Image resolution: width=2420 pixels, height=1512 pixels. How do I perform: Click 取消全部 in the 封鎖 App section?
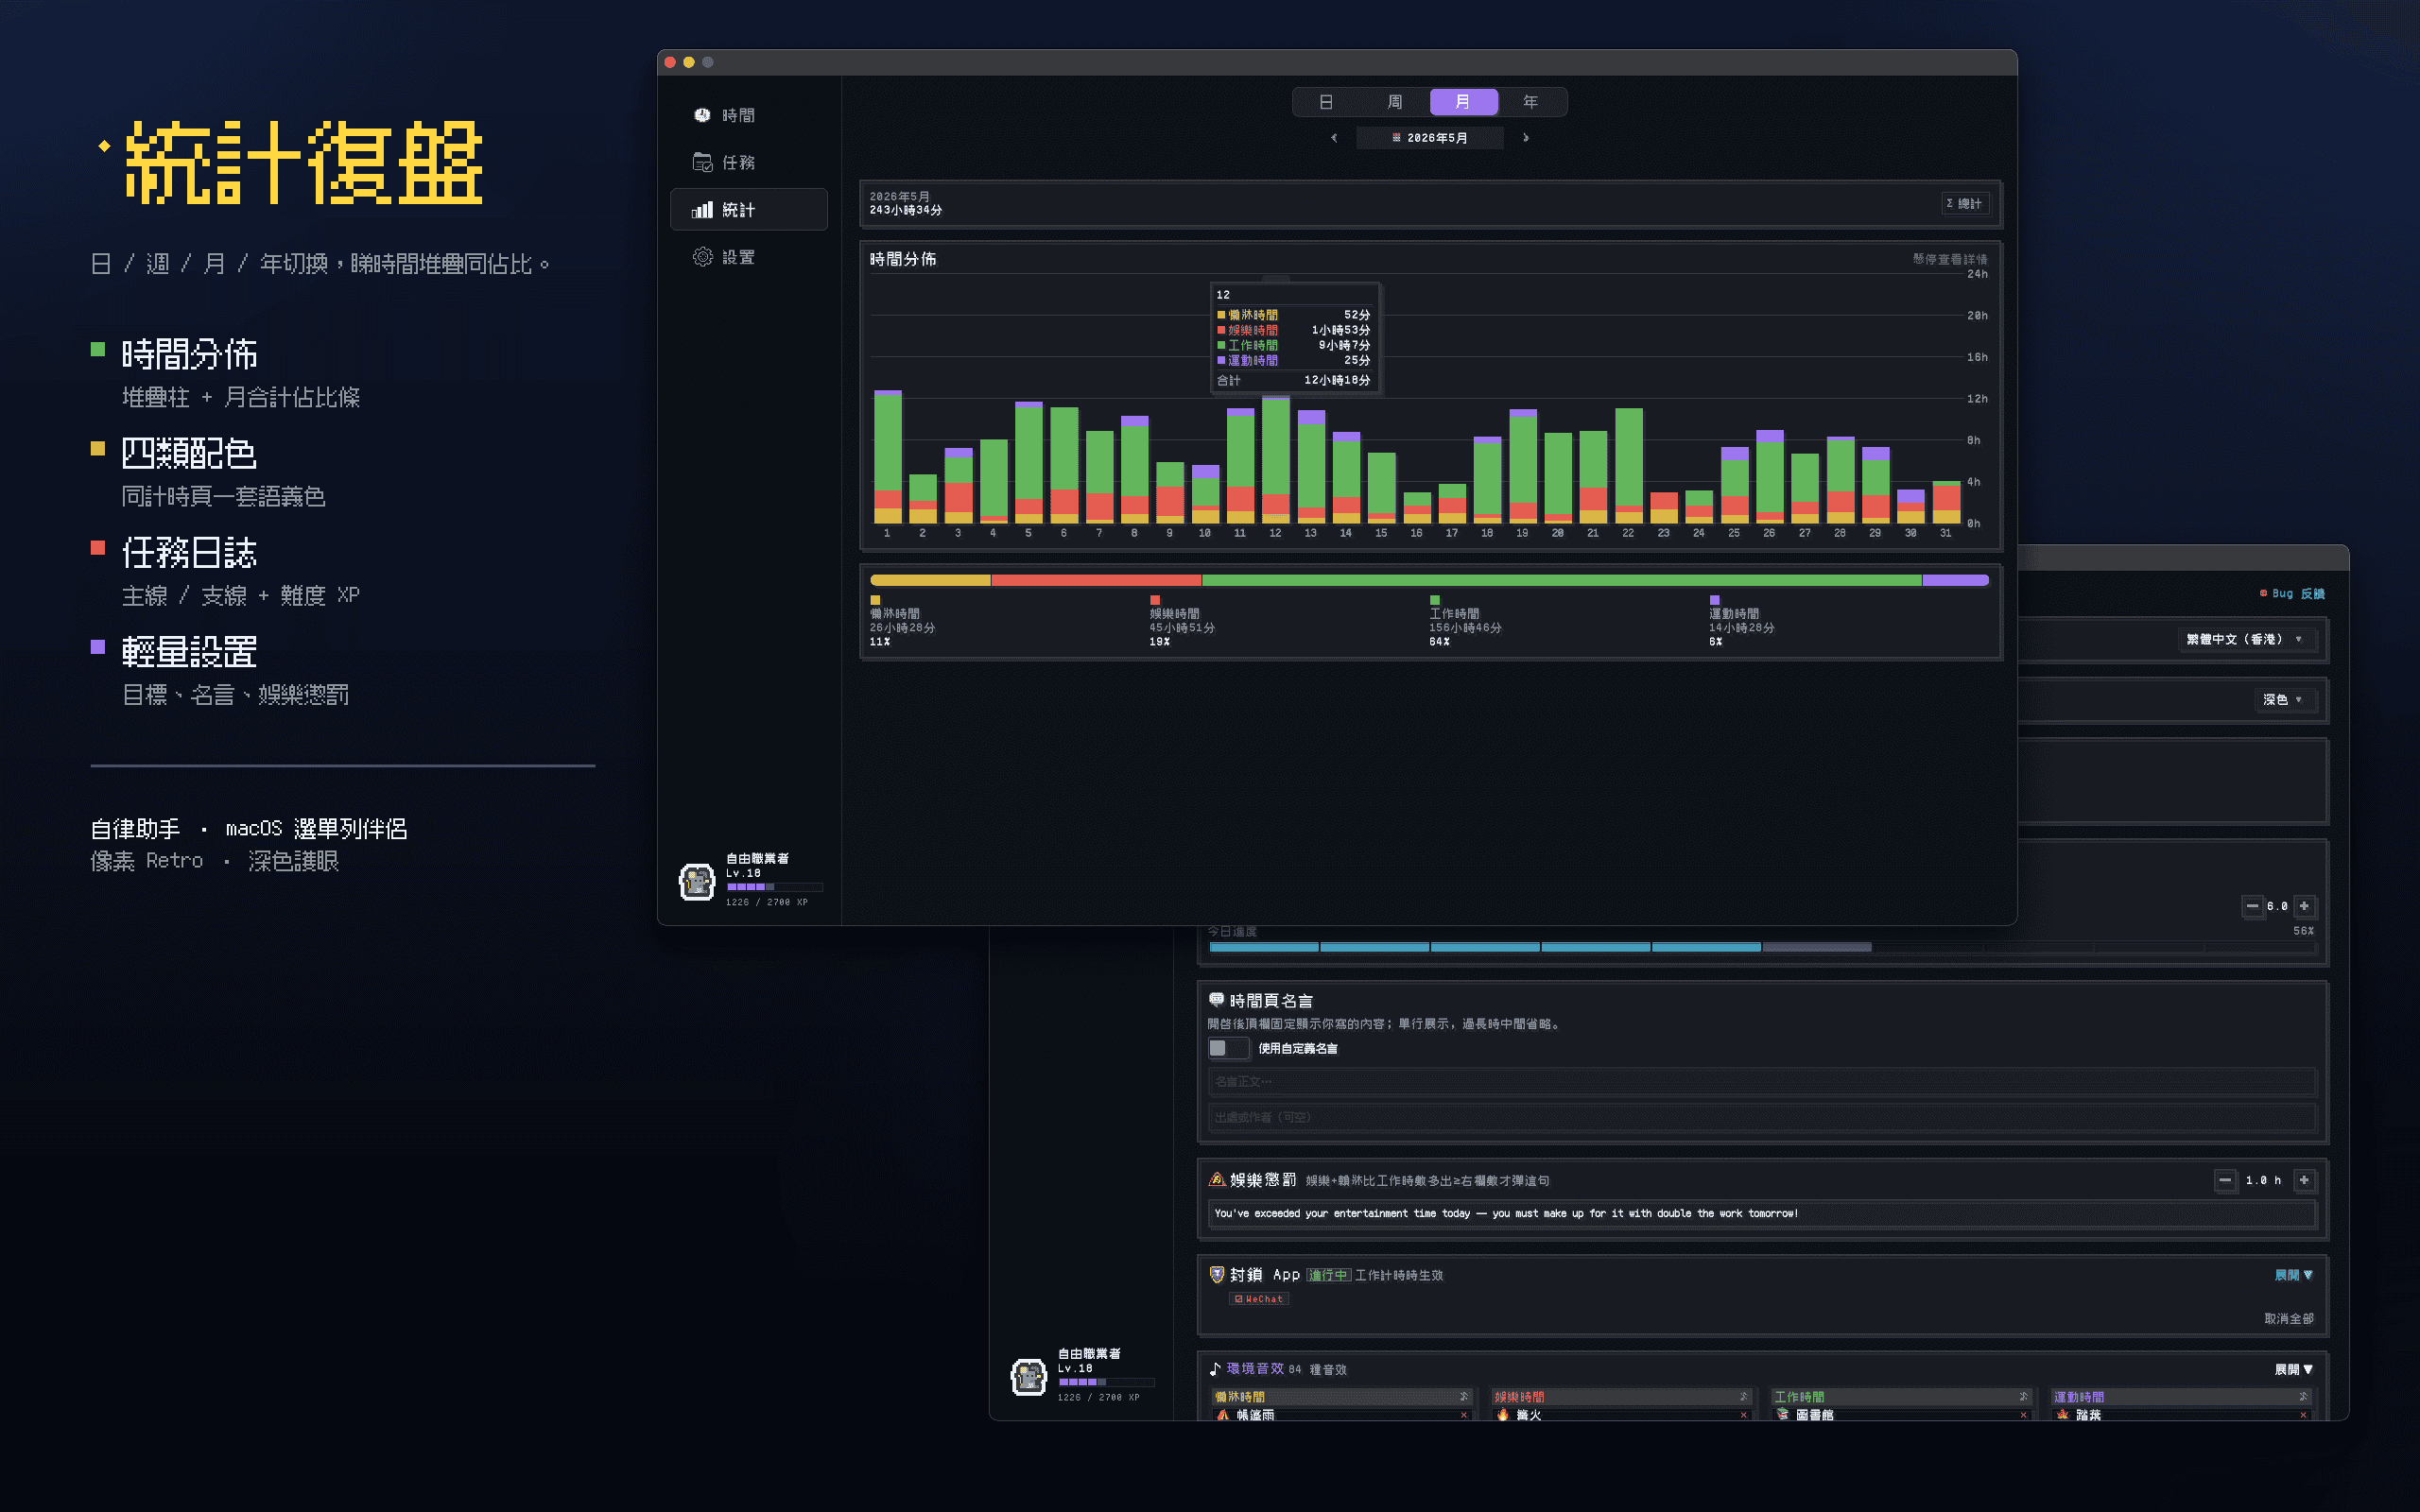[x=2289, y=1318]
